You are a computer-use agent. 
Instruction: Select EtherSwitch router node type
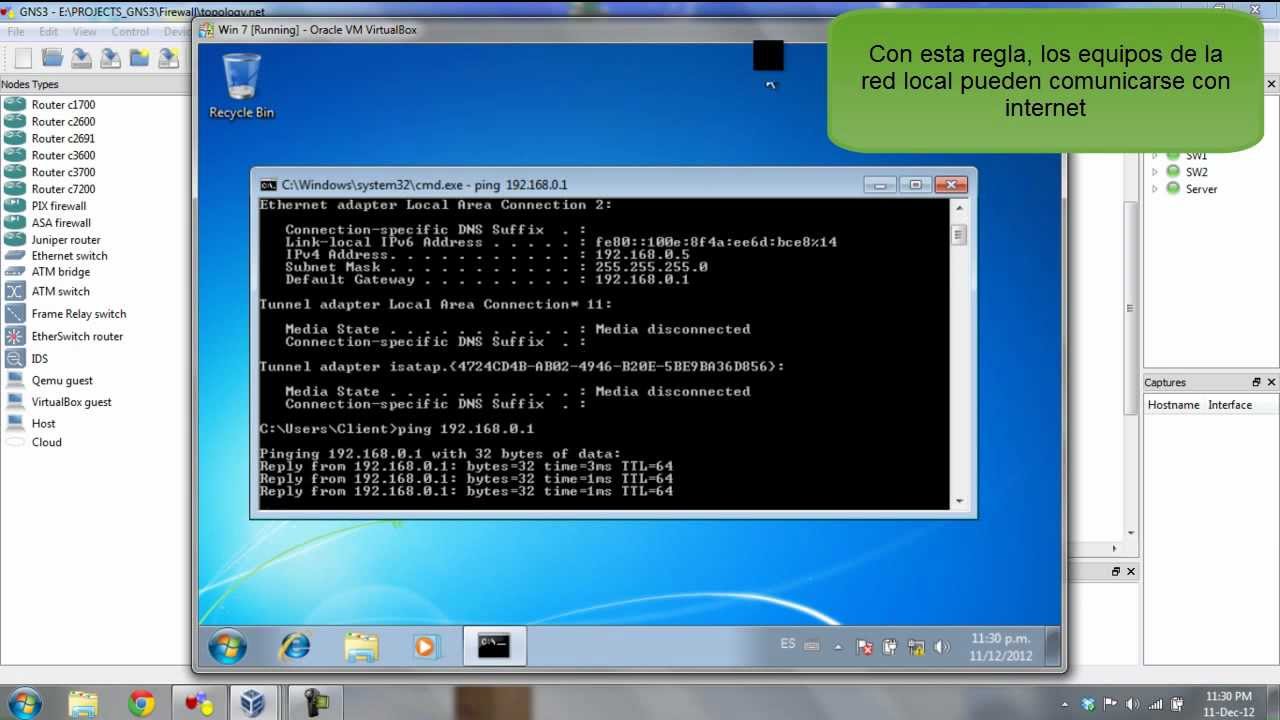point(77,336)
